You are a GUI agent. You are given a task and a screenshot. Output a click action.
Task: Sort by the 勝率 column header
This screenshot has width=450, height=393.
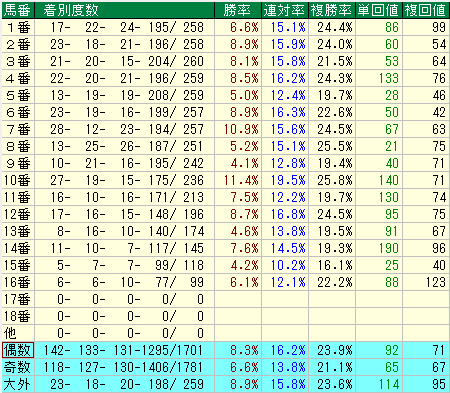[x=238, y=10]
